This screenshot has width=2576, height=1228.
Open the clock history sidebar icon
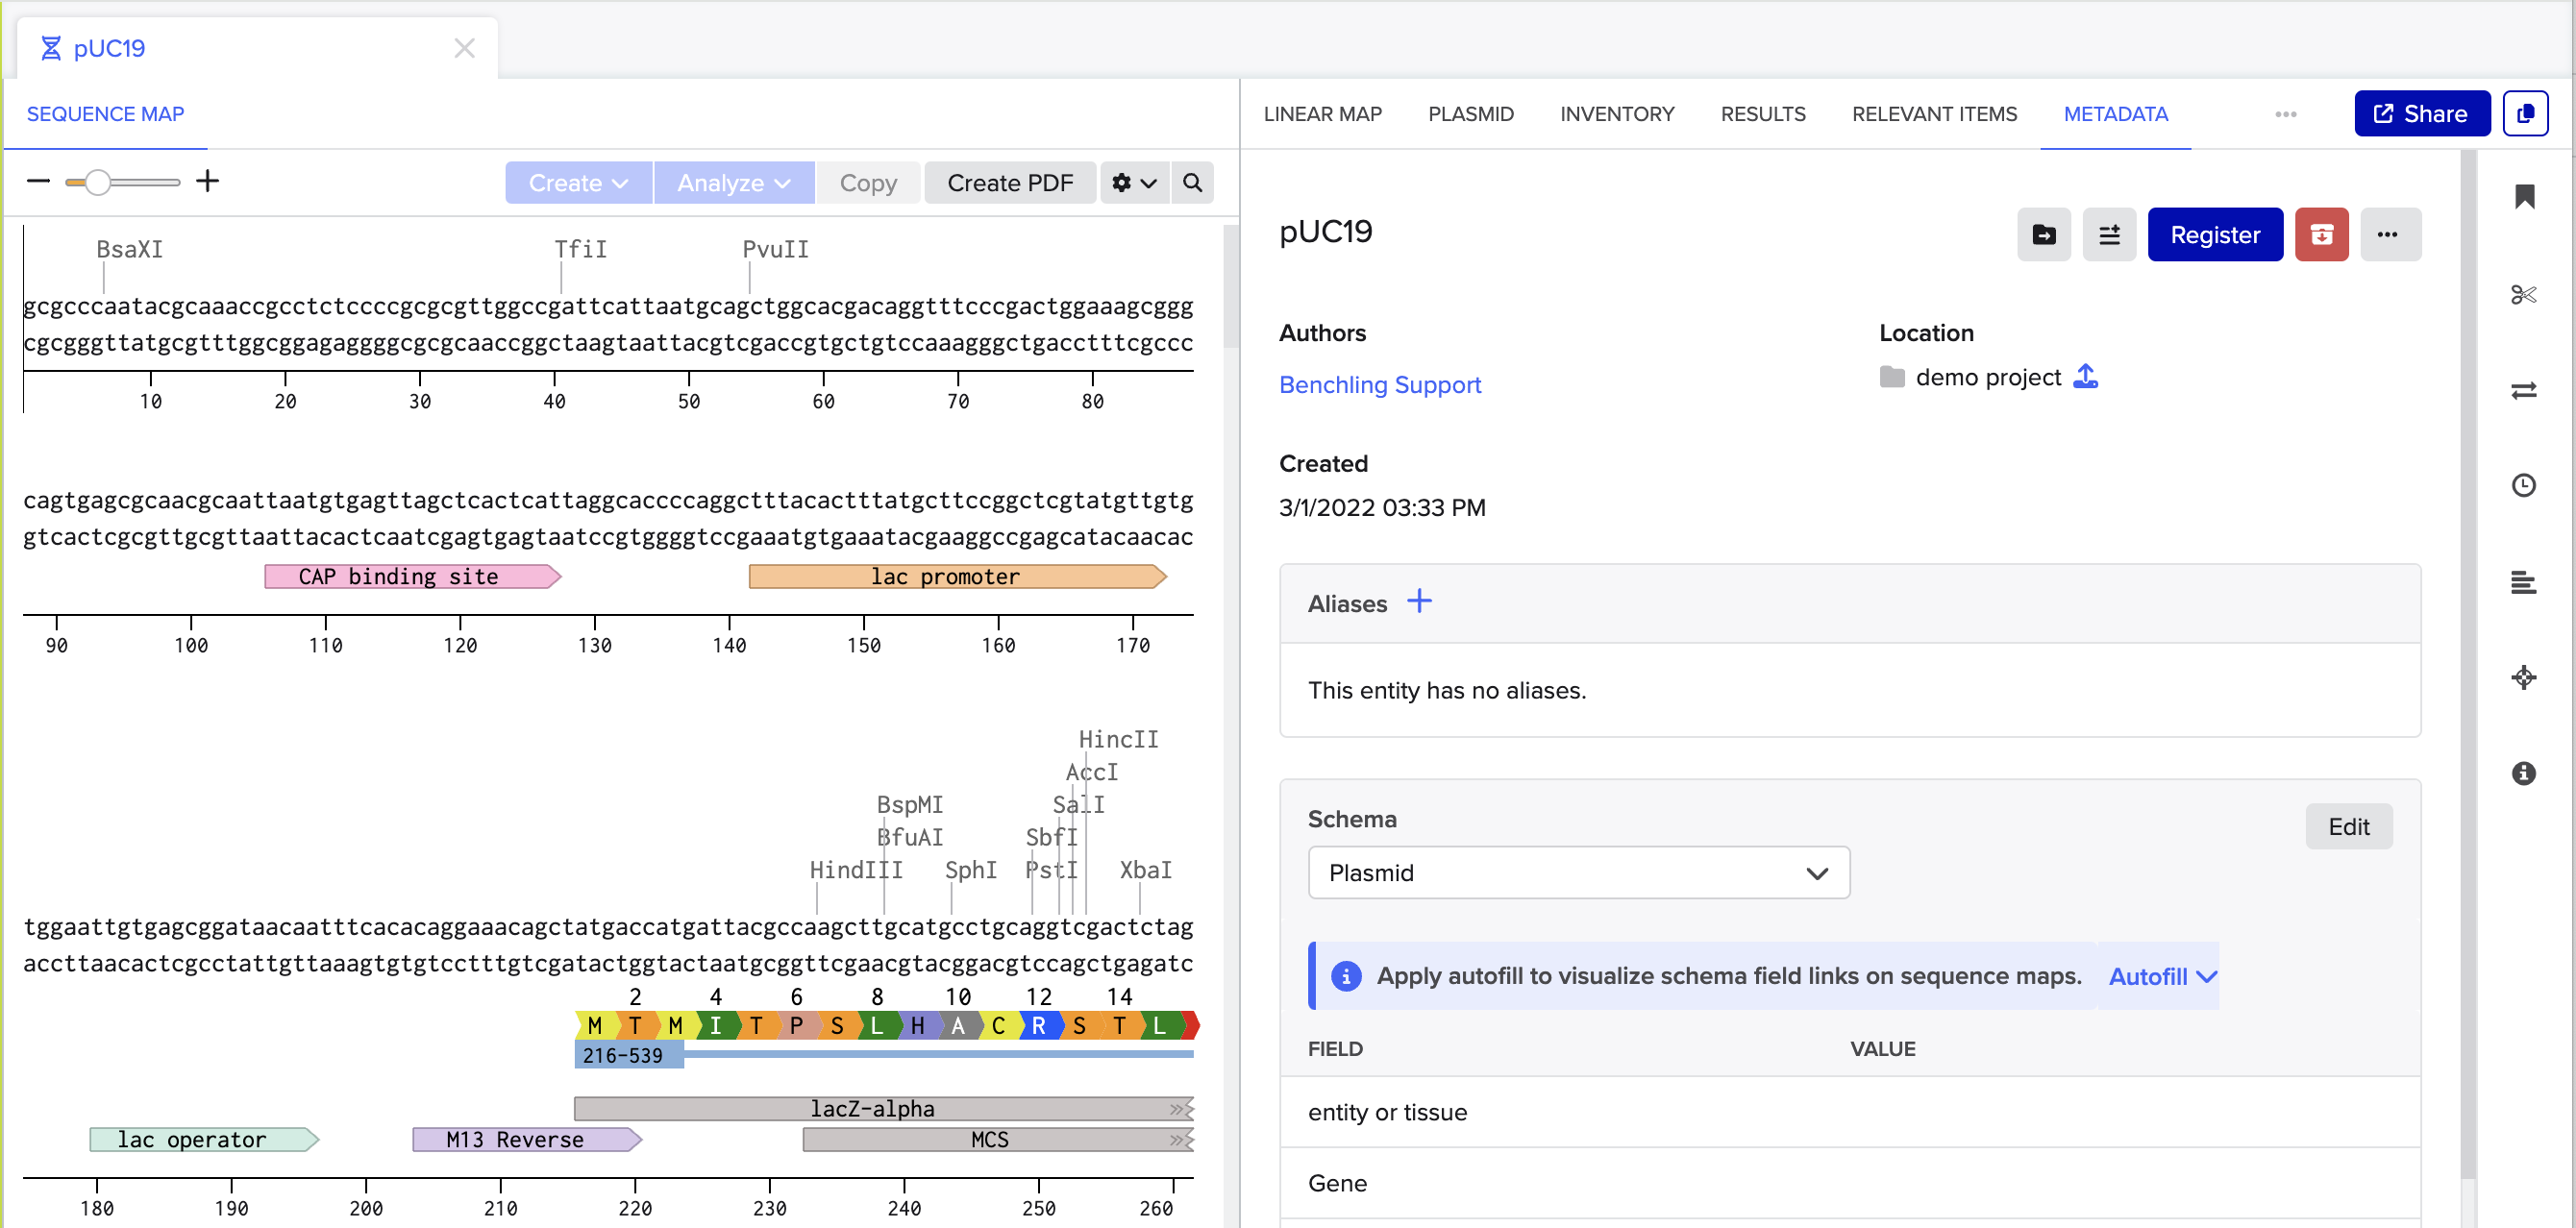point(2523,486)
